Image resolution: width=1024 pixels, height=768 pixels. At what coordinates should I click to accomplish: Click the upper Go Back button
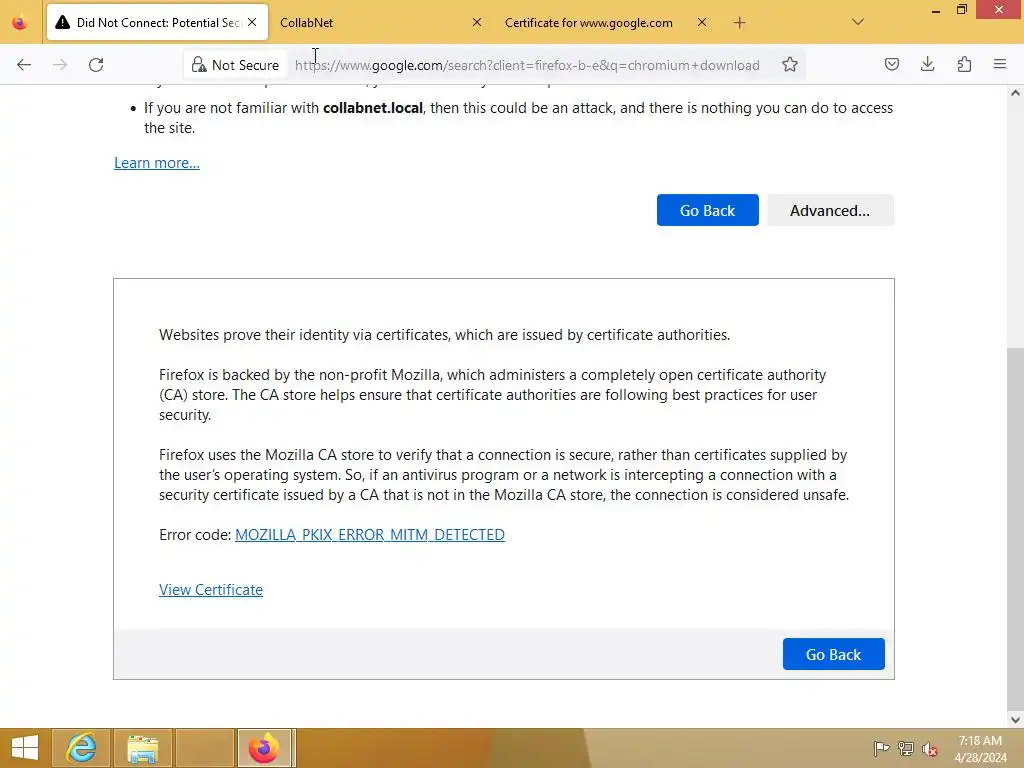point(708,210)
